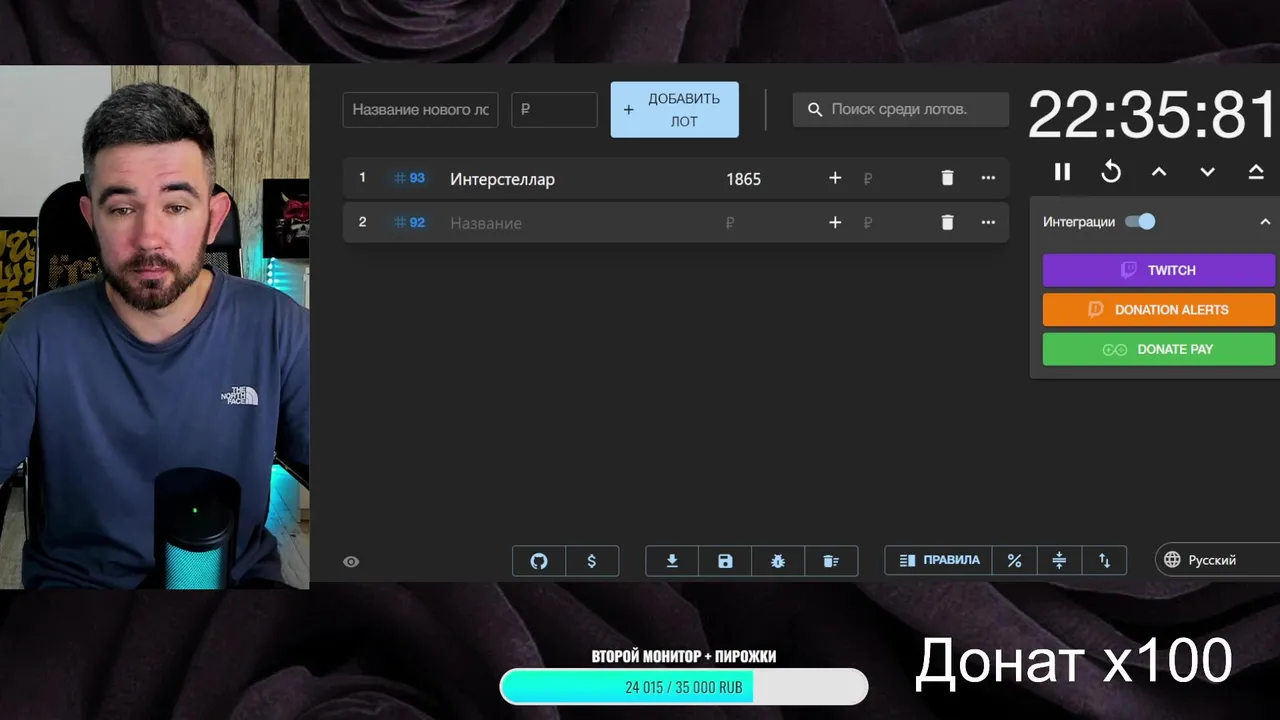This screenshot has height=720, width=1280.
Task: Open the ПРАВИЛА rules button
Action: pos(939,560)
